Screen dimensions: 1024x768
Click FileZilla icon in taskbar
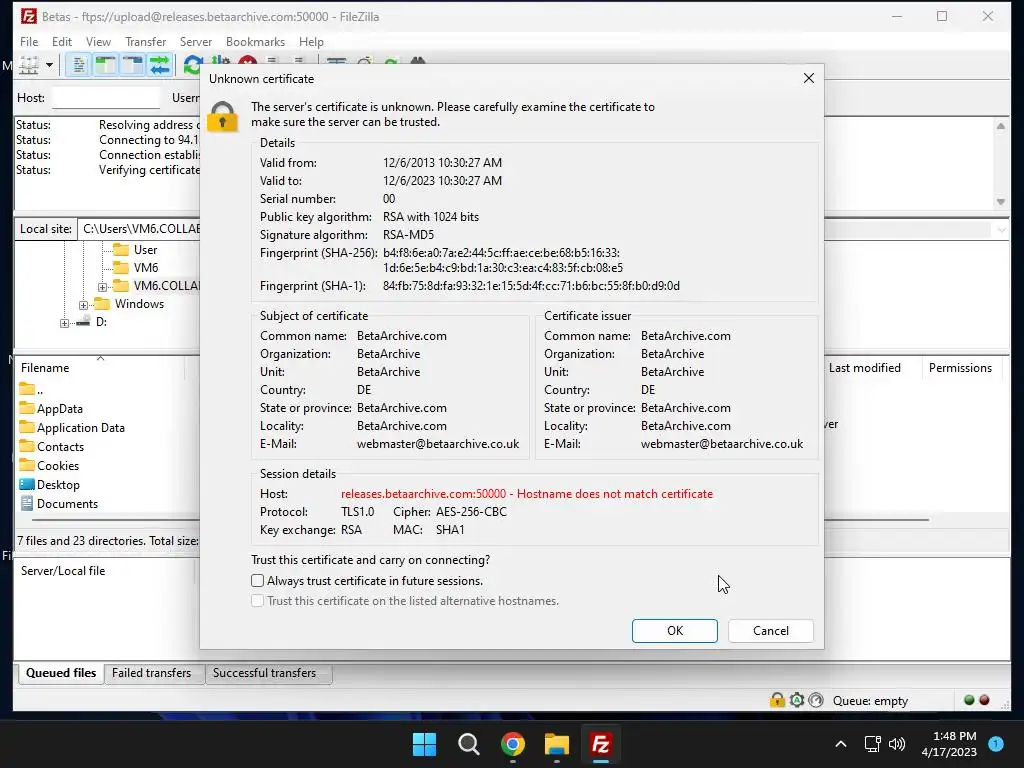coord(601,744)
